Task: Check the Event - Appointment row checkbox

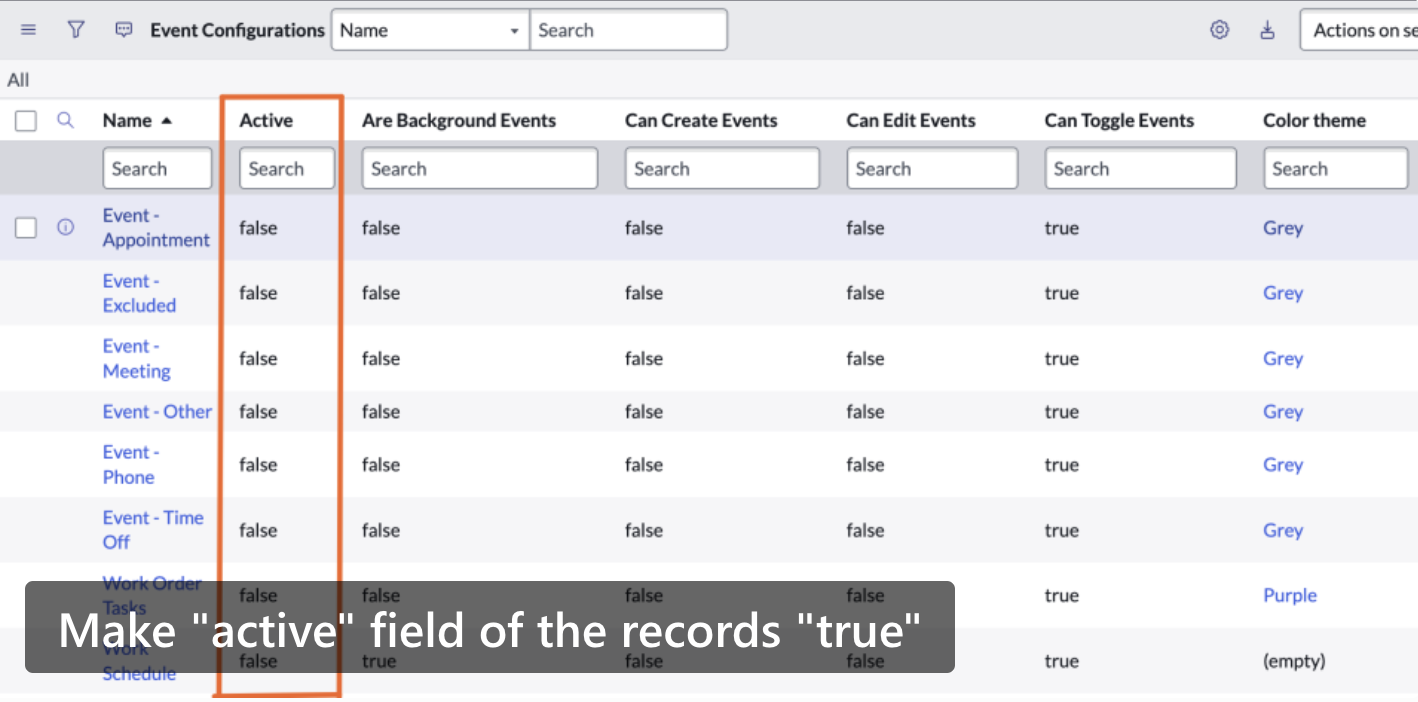Action: [26, 228]
